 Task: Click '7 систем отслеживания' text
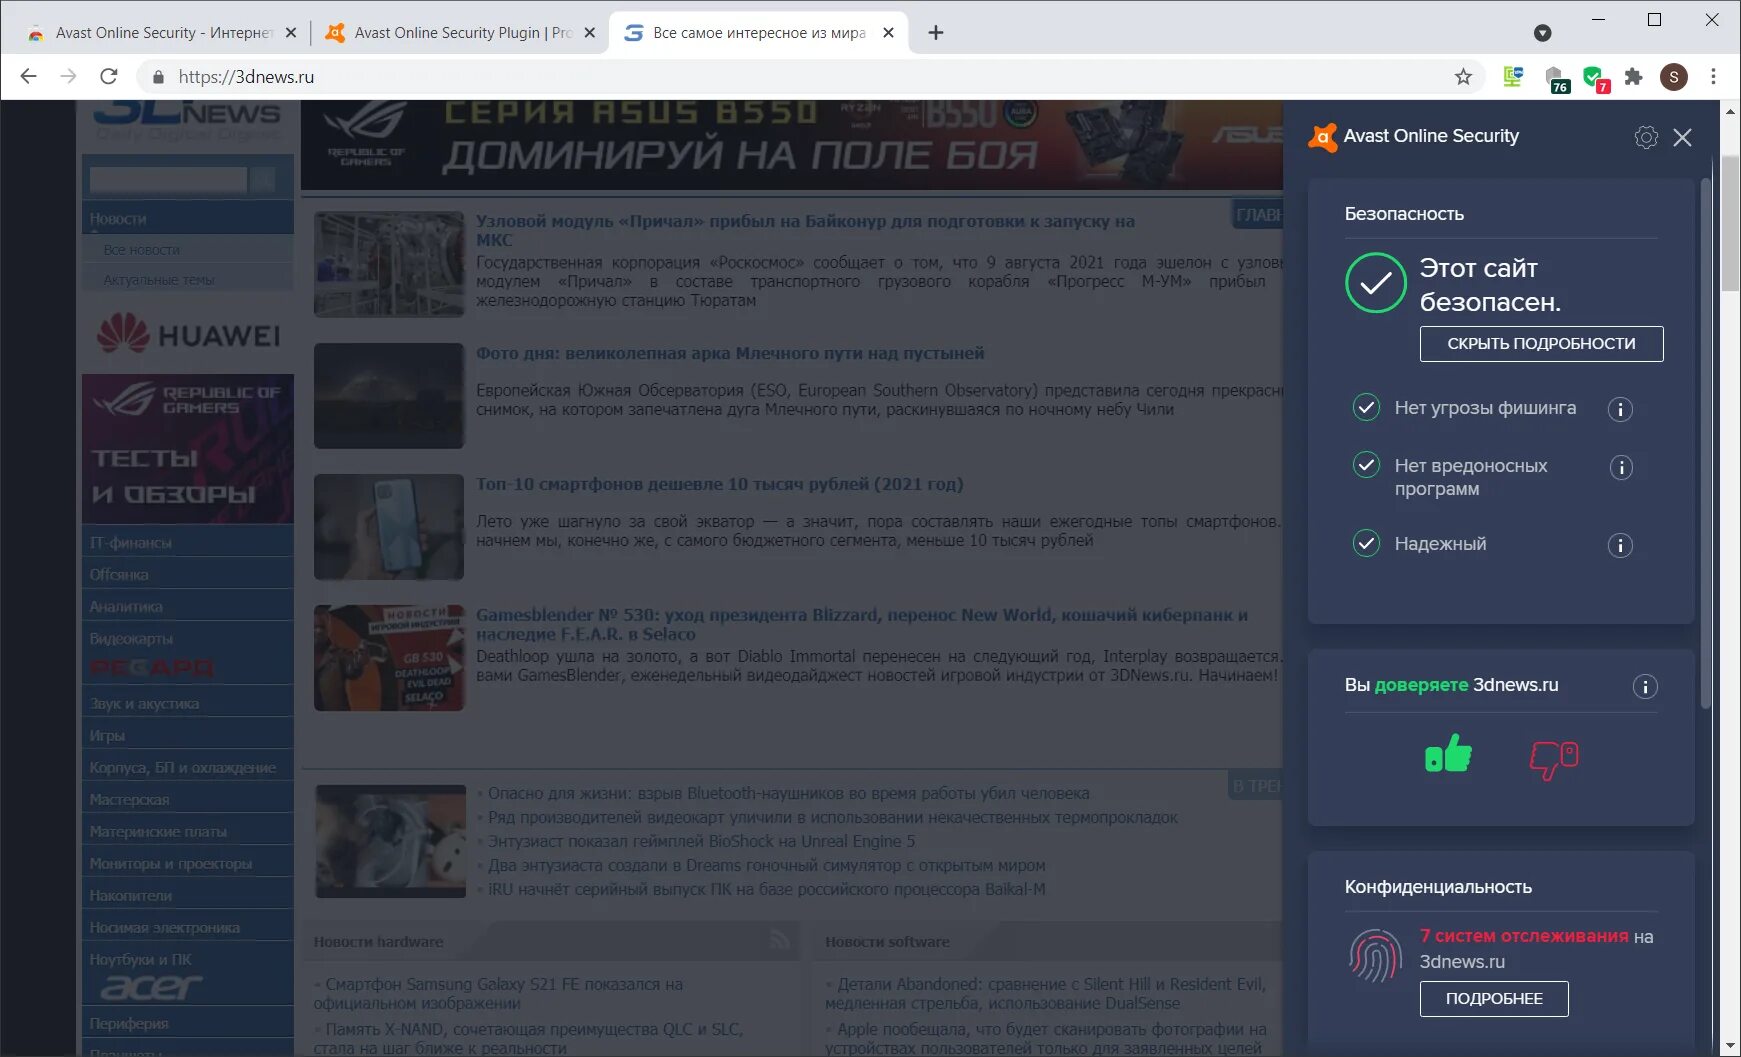[x=1524, y=937]
